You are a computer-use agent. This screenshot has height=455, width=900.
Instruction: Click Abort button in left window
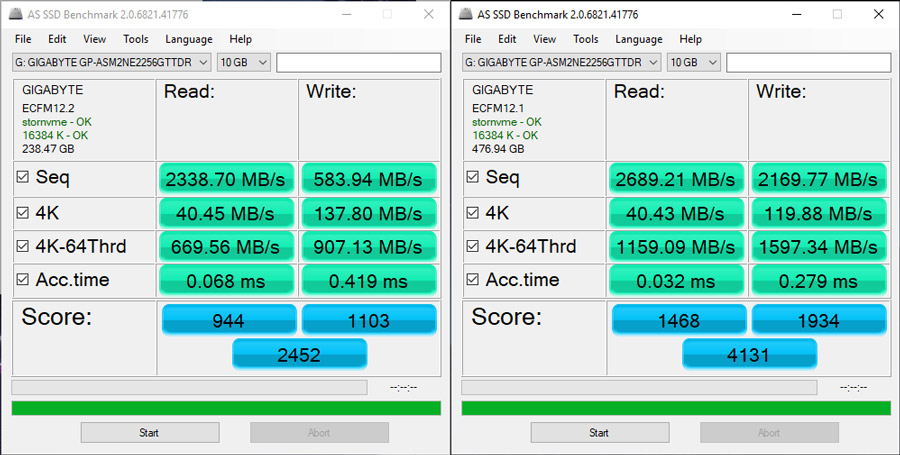pos(319,433)
